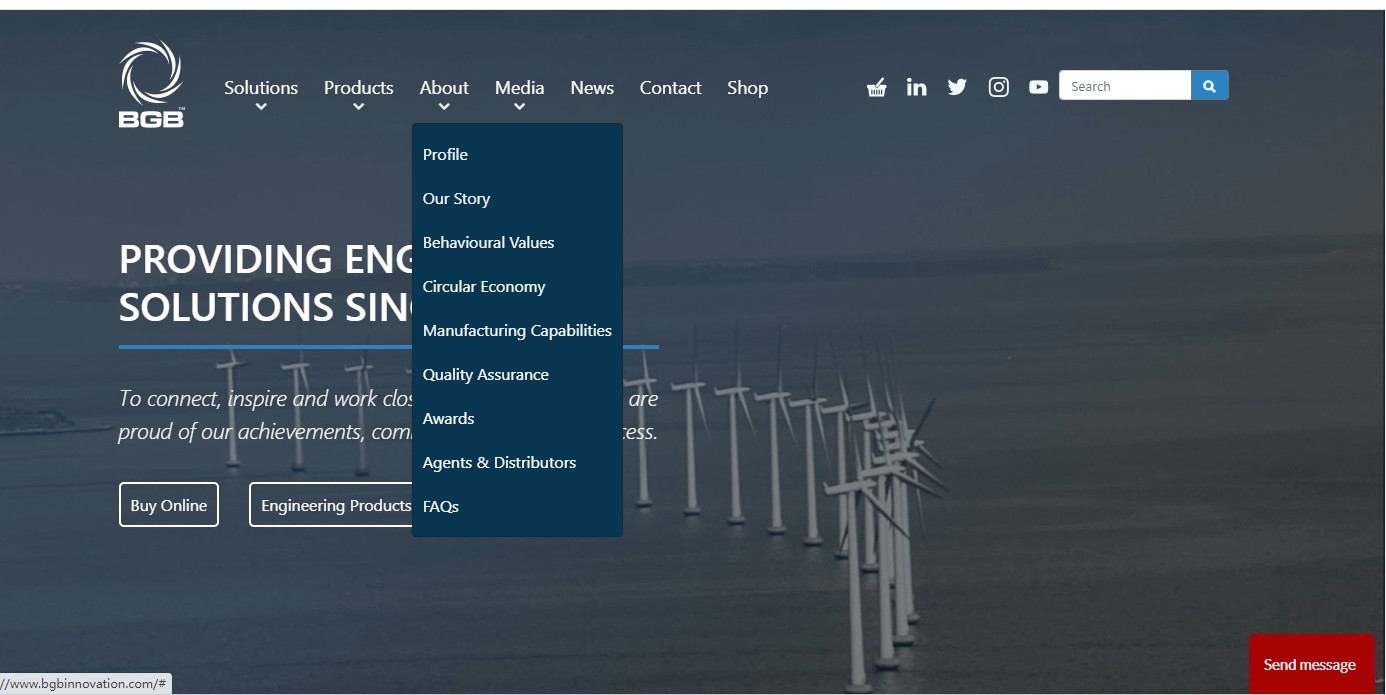Open the Twitter icon link
The image size is (1386, 695).
(957, 87)
